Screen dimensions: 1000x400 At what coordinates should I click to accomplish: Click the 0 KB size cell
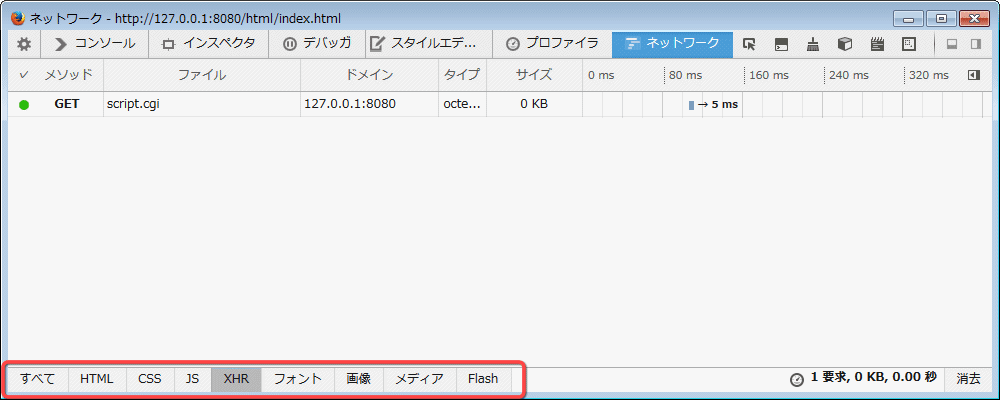point(534,104)
